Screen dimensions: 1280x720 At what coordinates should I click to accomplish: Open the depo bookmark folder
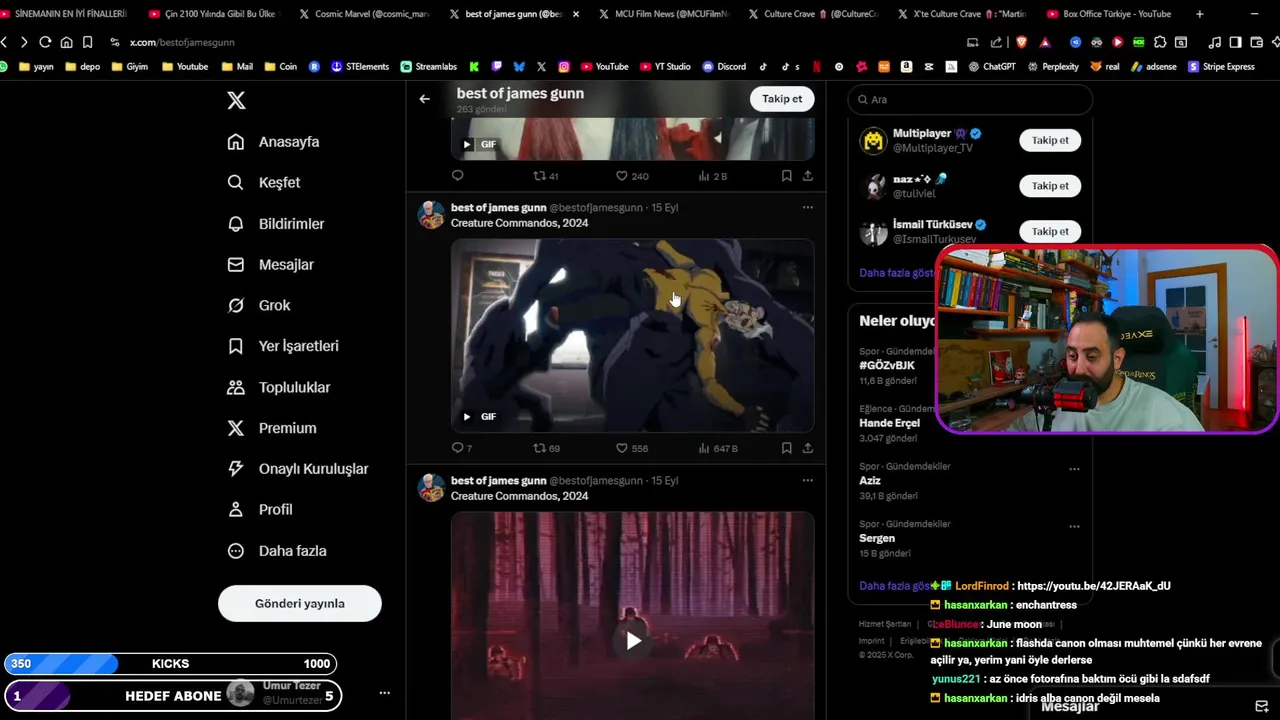tap(82, 67)
